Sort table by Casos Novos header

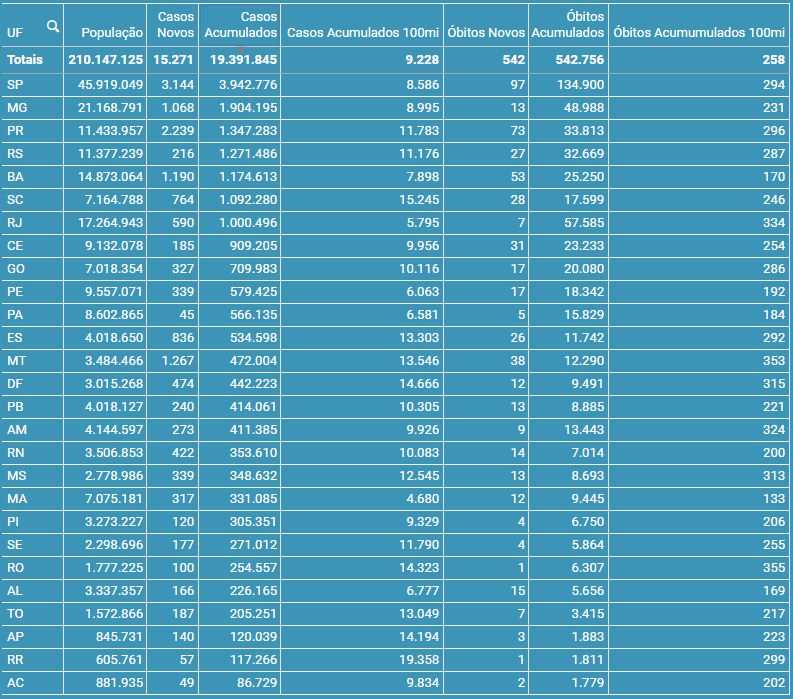176,25
